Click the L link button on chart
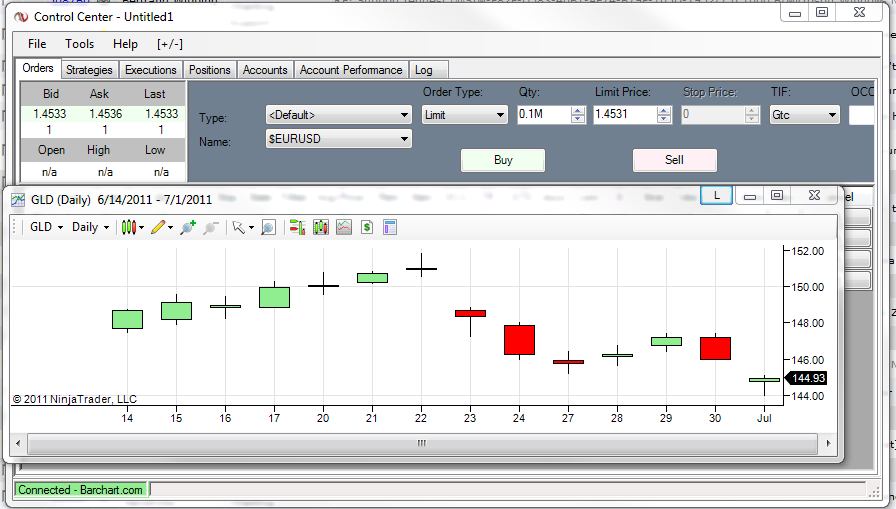Image resolution: width=896 pixels, height=509 pixels. coord(717,195)
